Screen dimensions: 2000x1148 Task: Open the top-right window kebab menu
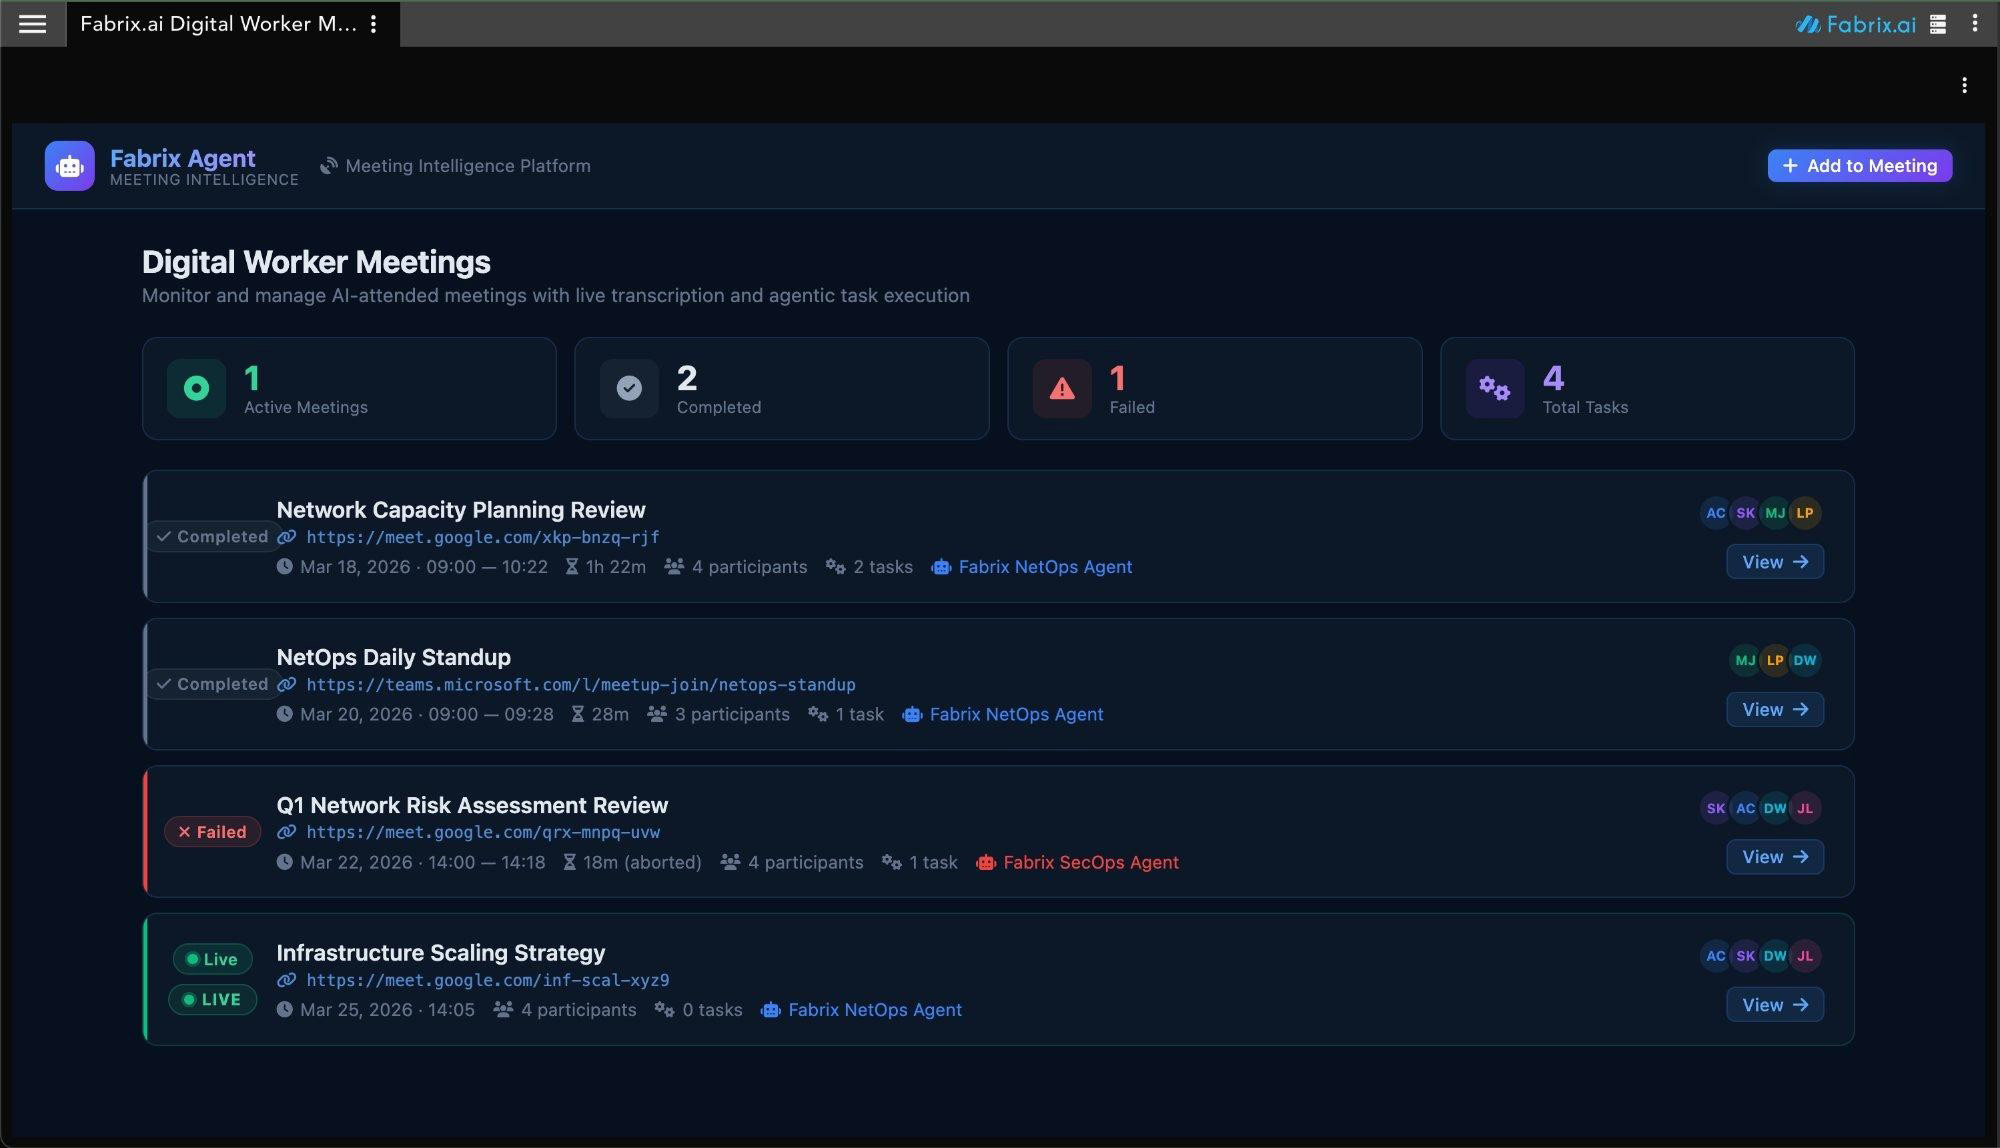pos(1974,23)
